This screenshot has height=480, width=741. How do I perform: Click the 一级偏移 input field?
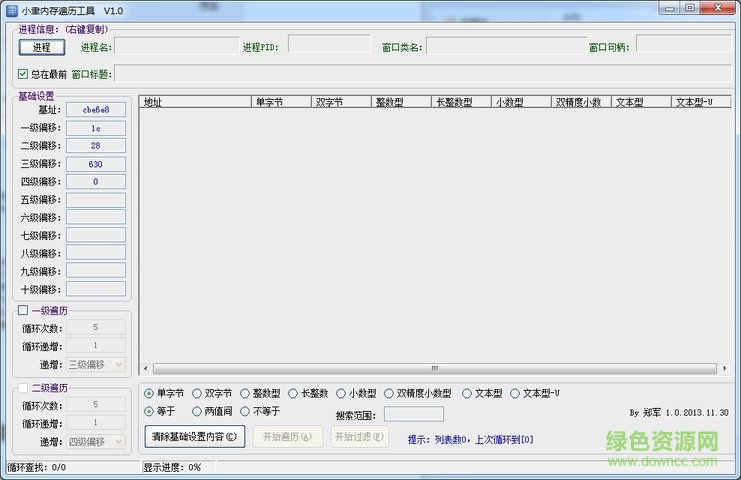tap(96, 128)
